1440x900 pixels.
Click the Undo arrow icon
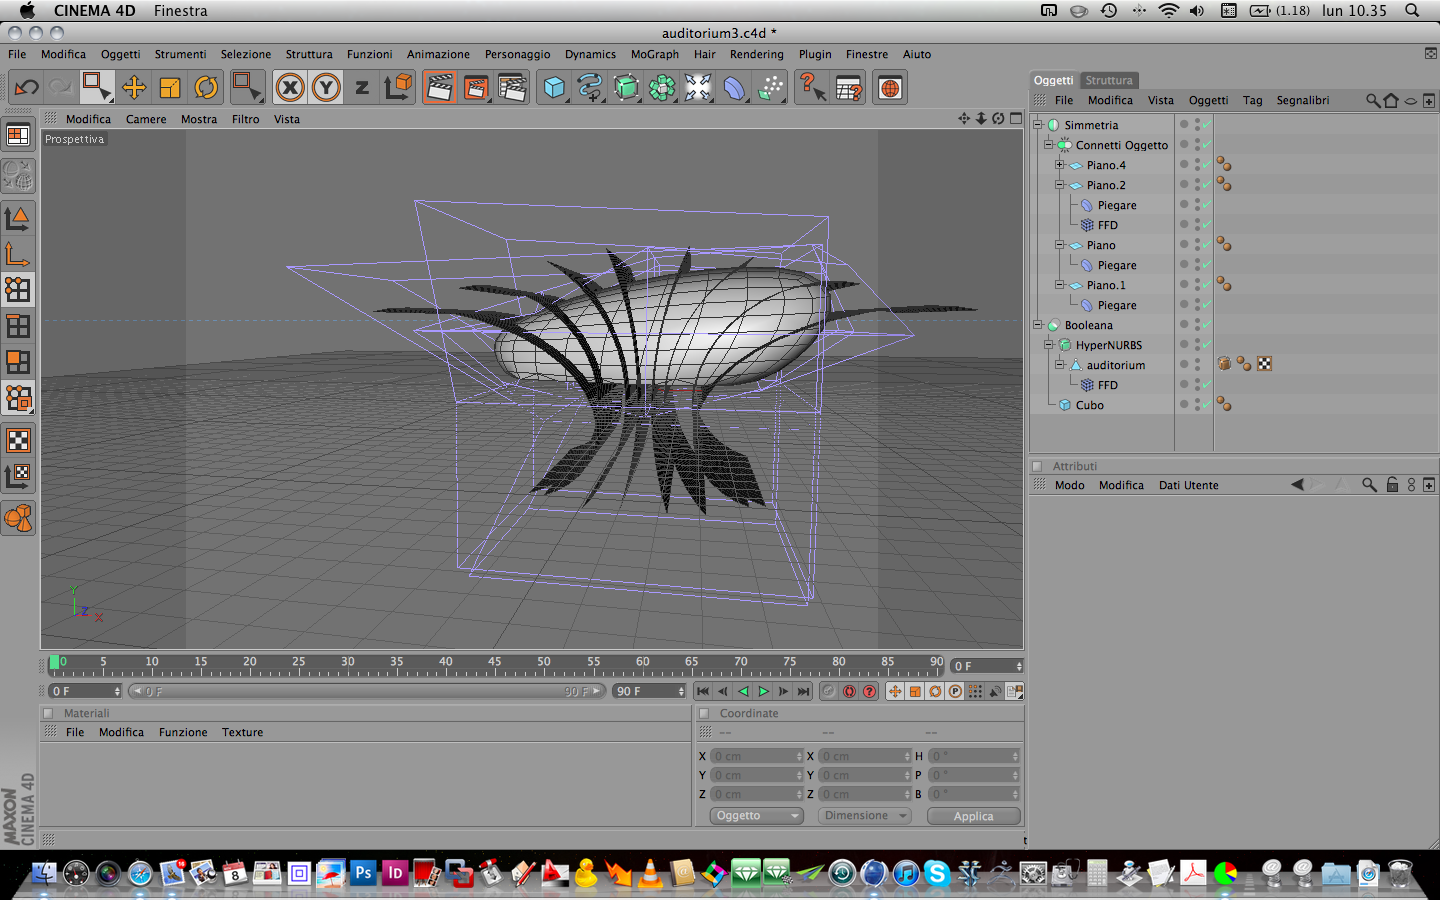[x=26, y=88]
